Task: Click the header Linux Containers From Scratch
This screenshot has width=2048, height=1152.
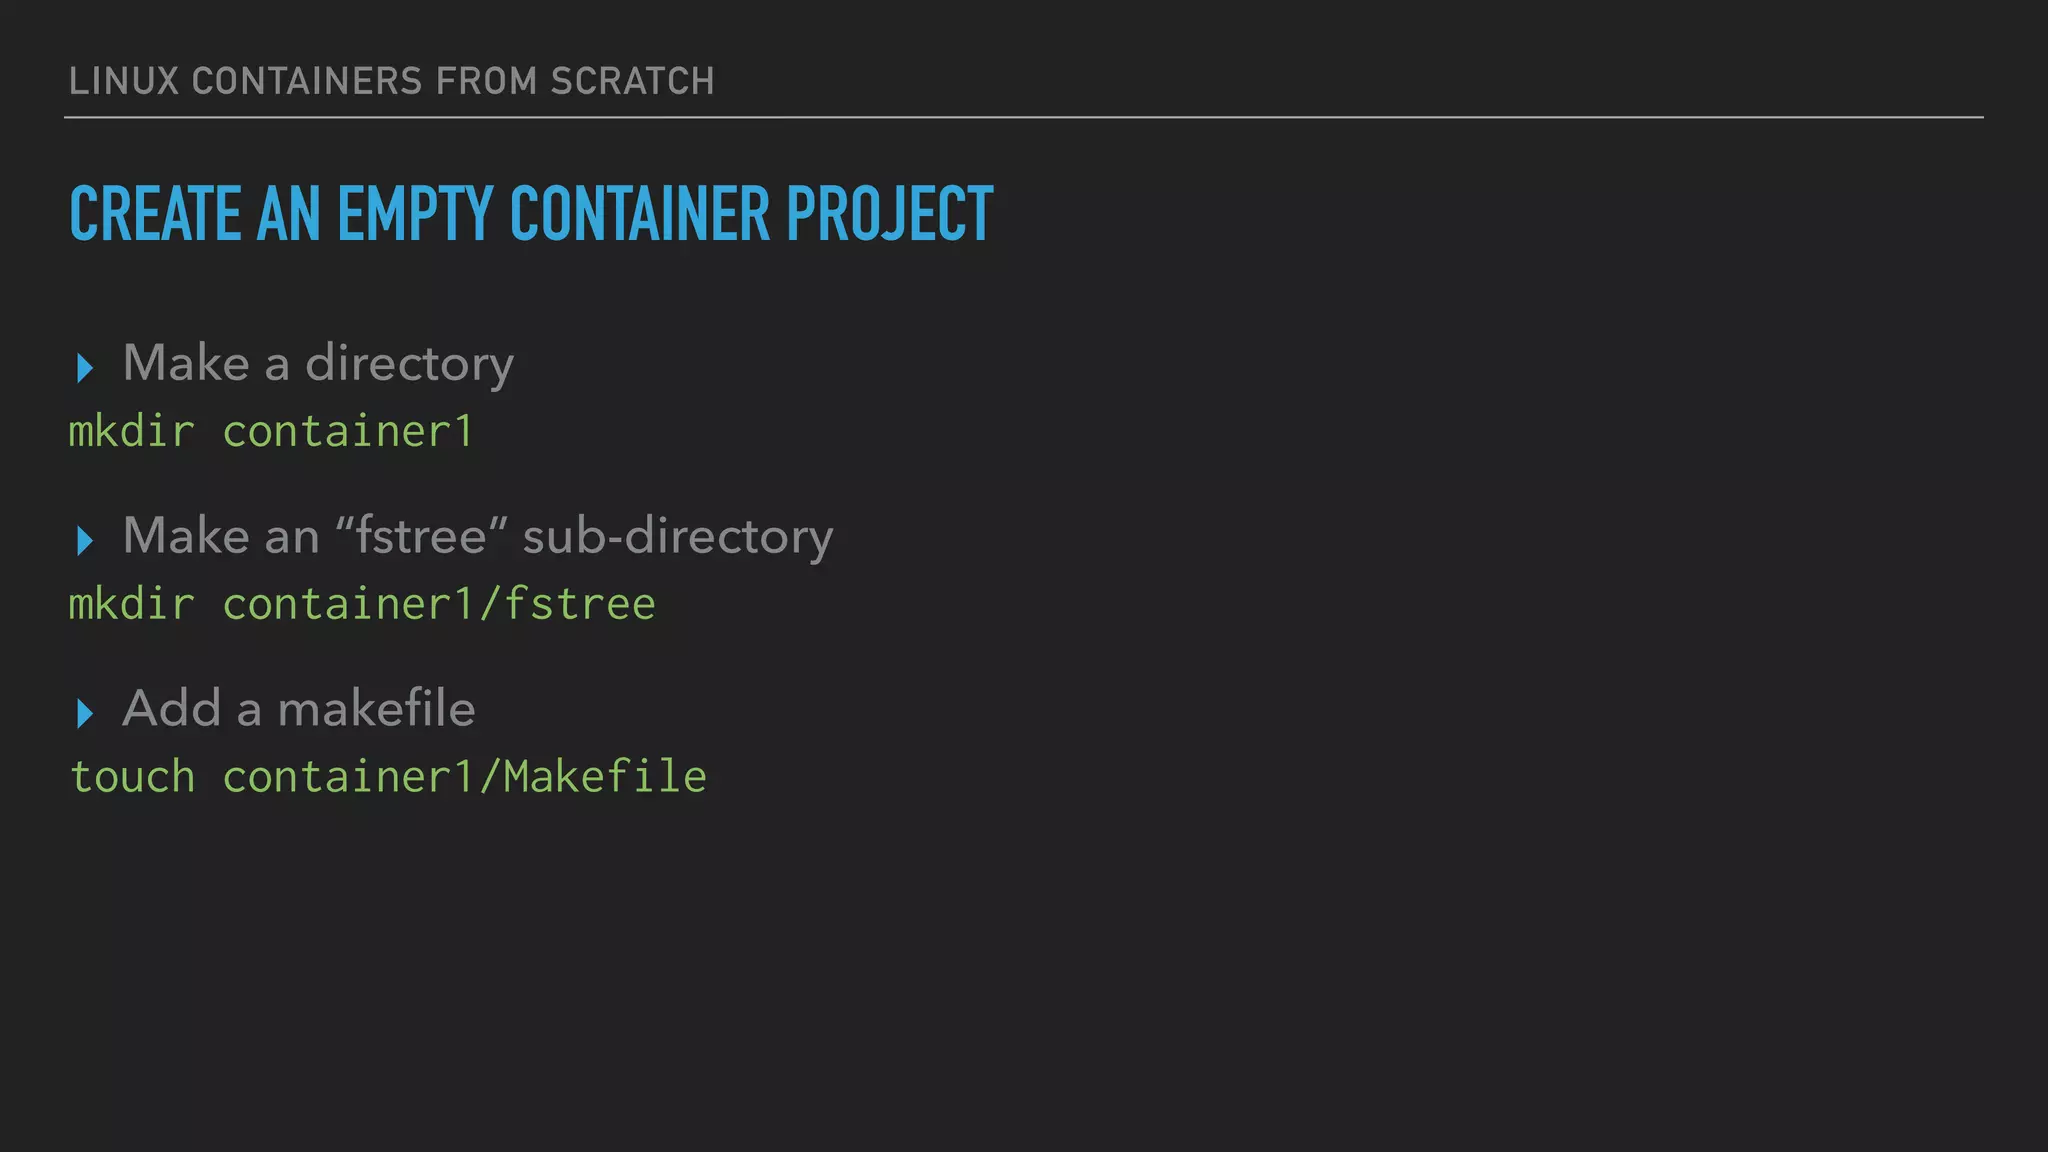Action: [392, 81]
